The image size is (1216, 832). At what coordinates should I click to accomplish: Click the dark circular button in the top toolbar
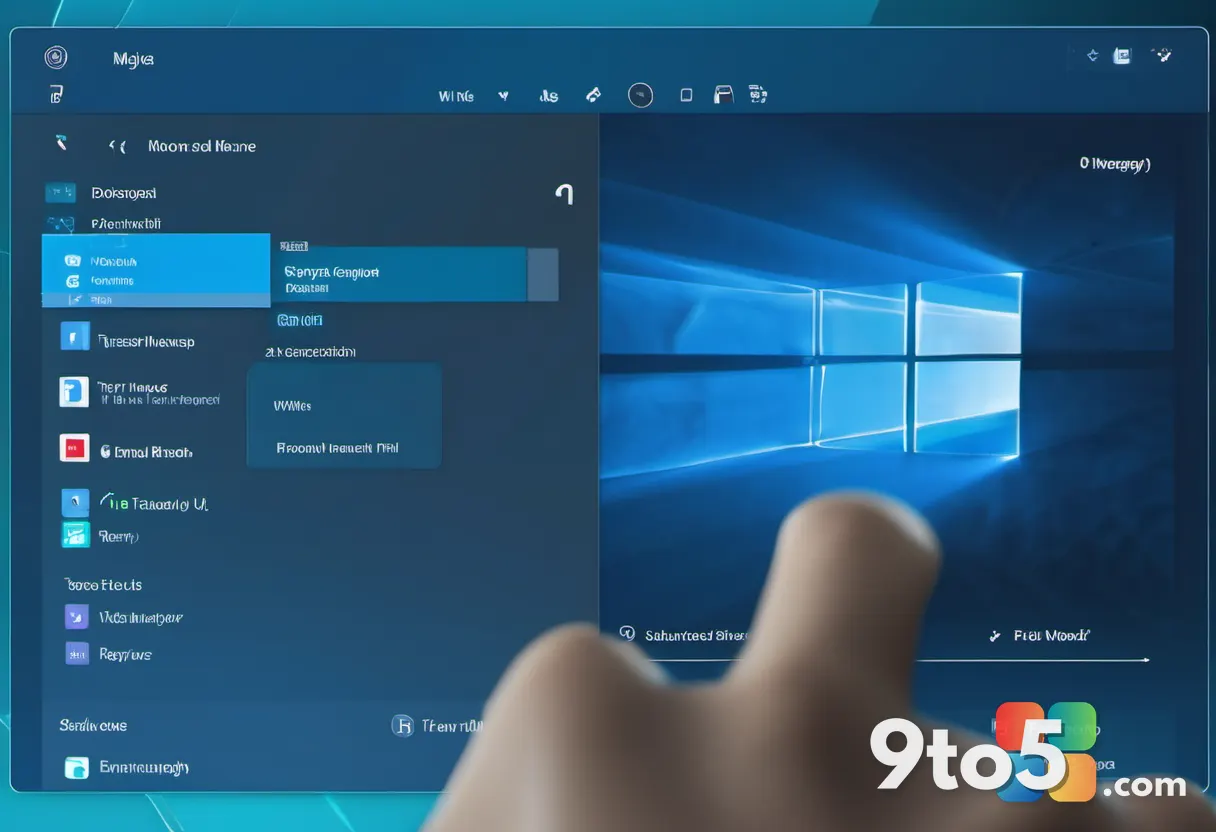[x=640, y=95]
